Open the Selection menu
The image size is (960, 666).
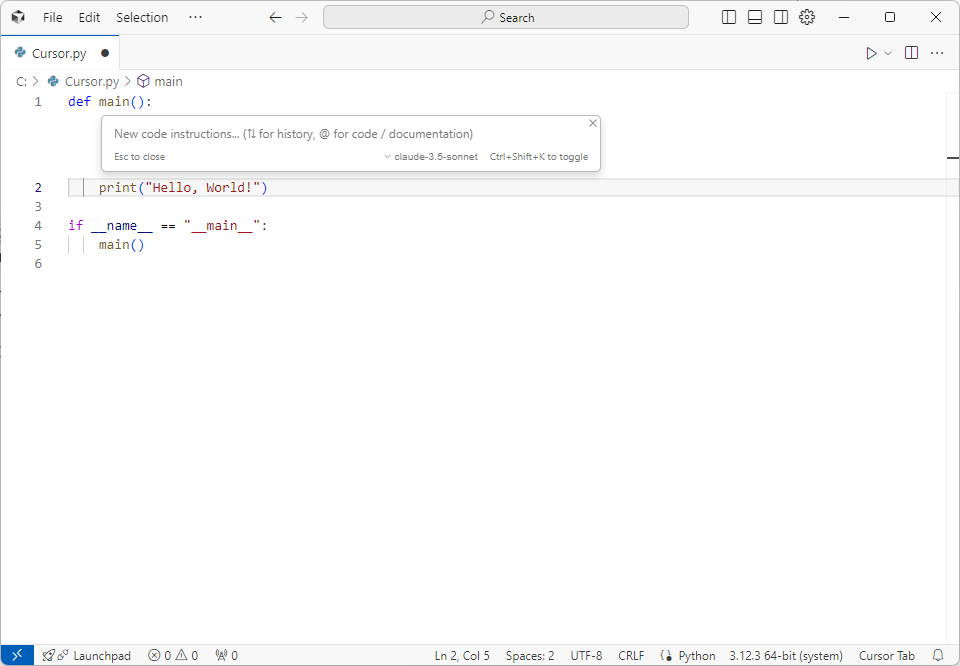142,17
